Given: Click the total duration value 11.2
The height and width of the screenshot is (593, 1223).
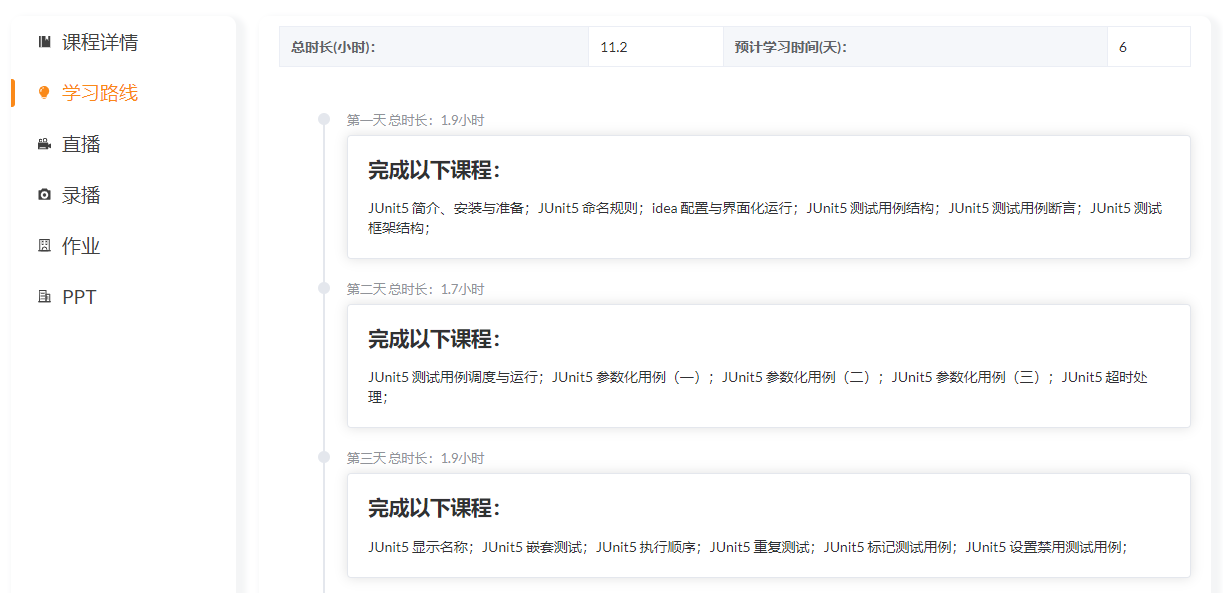Looking at the screenshot, I should (614, 47).
